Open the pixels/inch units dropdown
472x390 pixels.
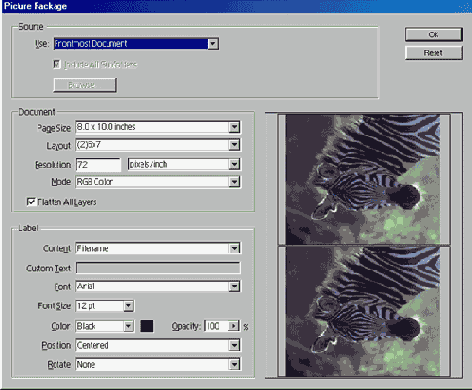184,164
